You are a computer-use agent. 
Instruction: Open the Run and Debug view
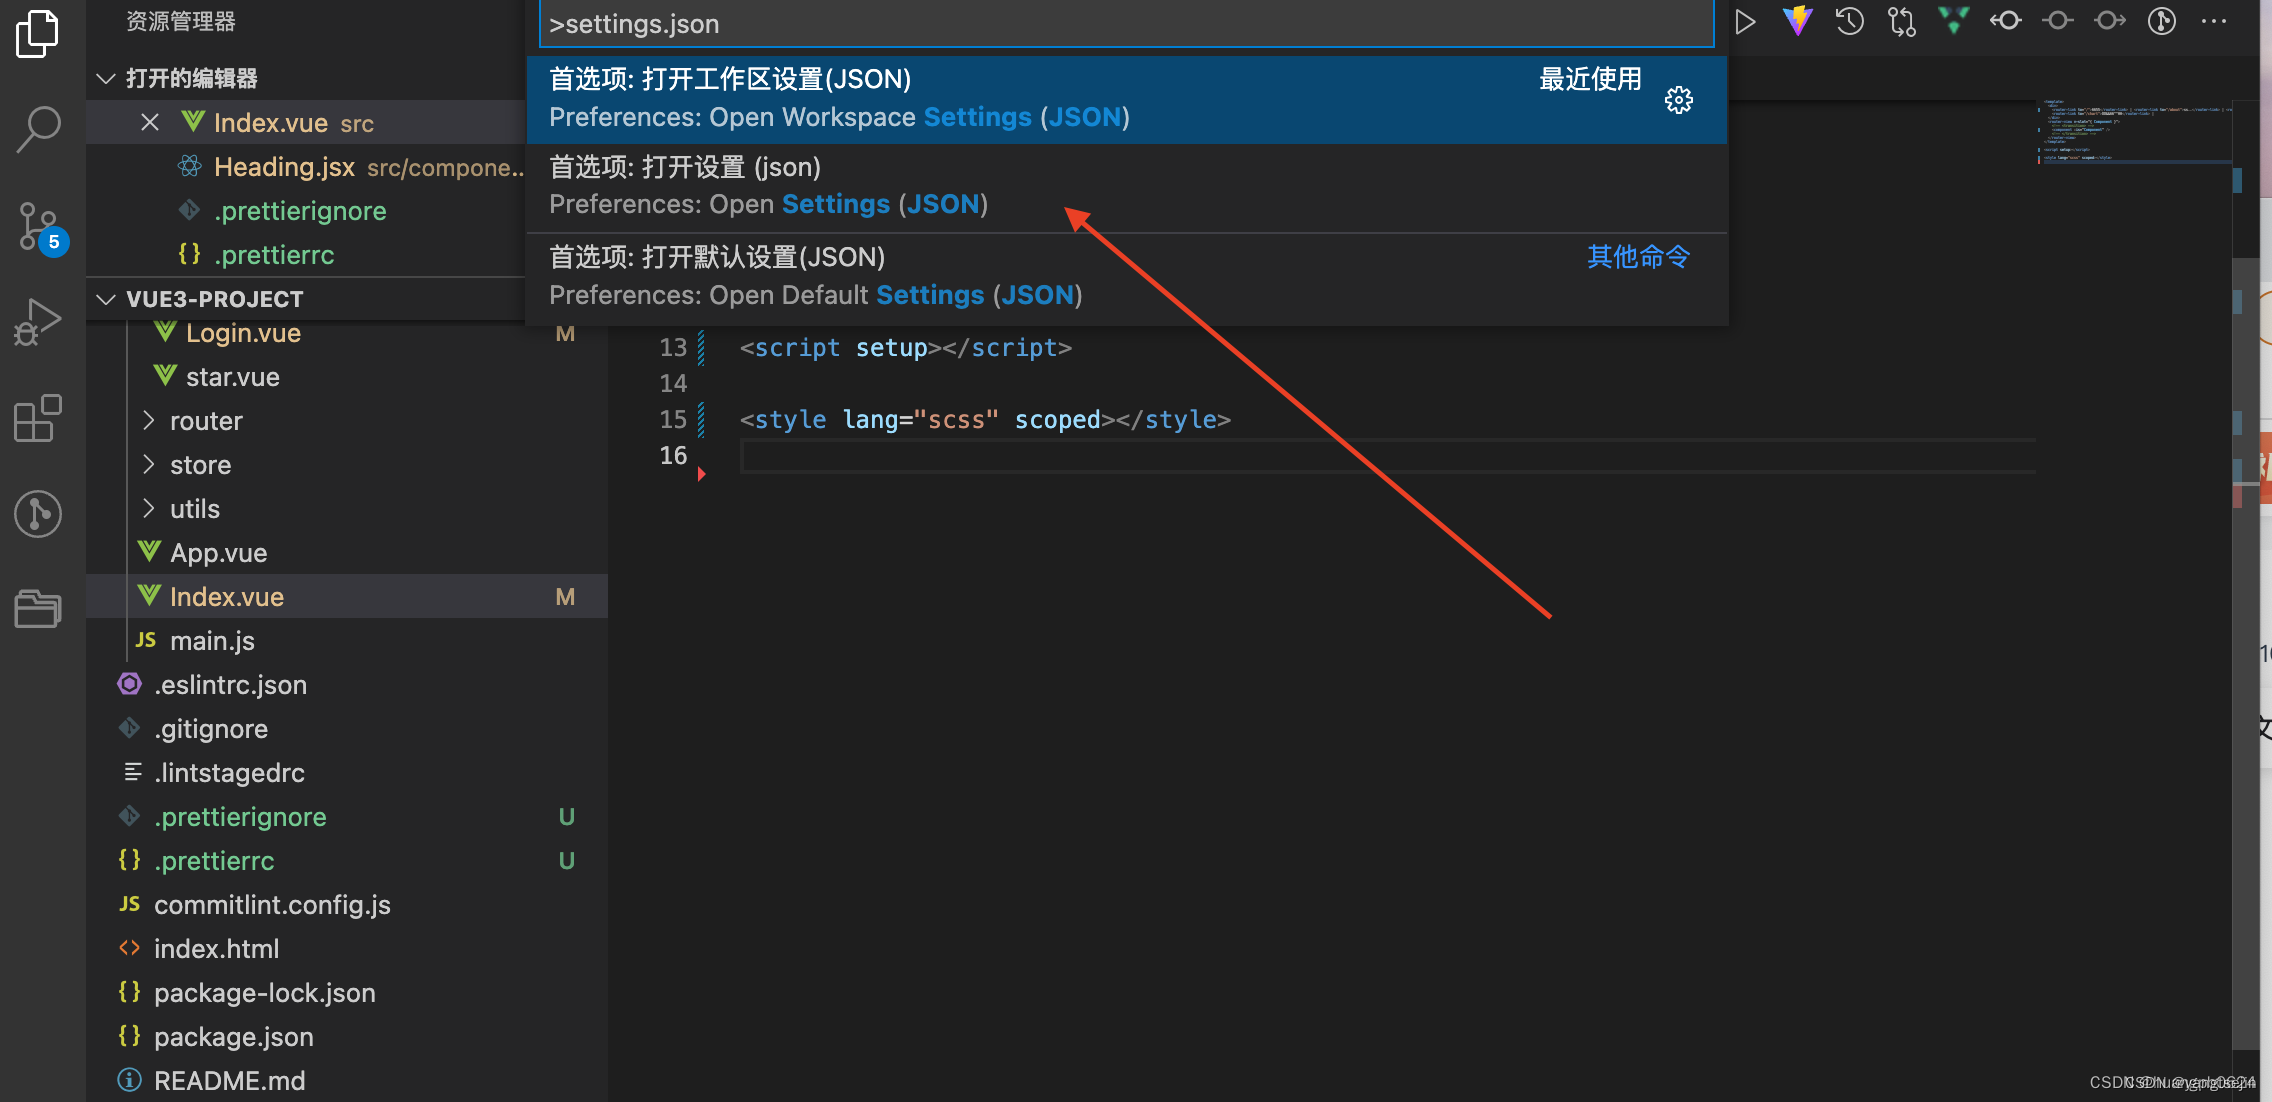pos(38,322)
